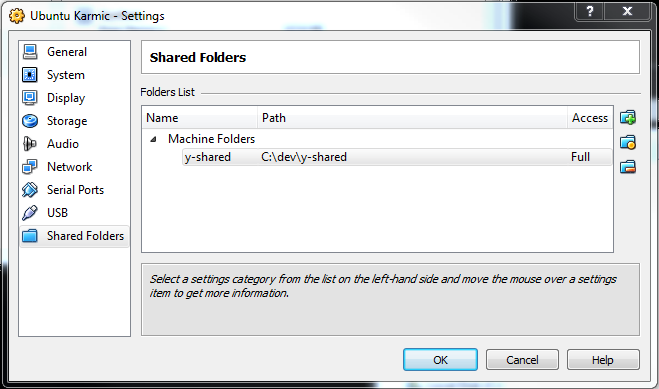Select the System settings category

(x=74, y=75)
